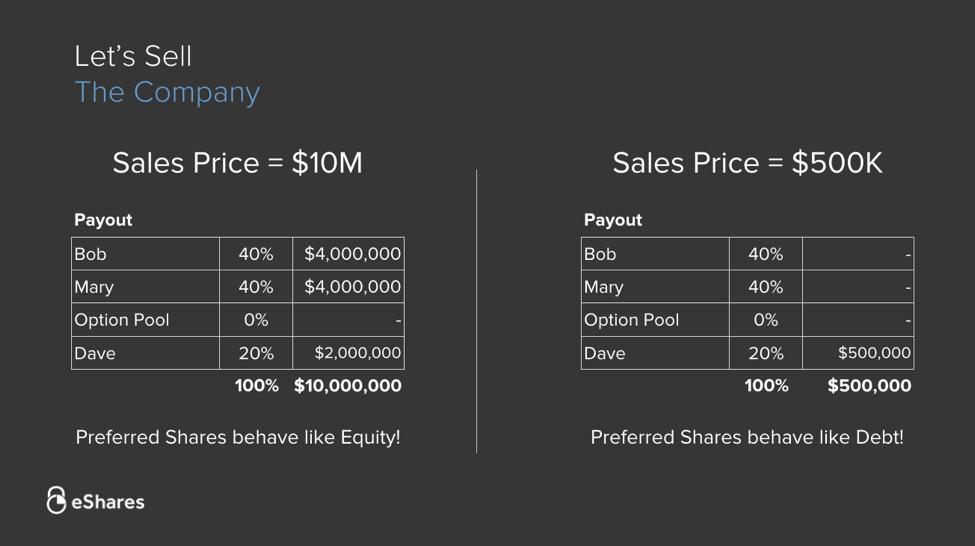
Task: Select the "Sales Price = $10M" heading
Action: coord(237,163)
